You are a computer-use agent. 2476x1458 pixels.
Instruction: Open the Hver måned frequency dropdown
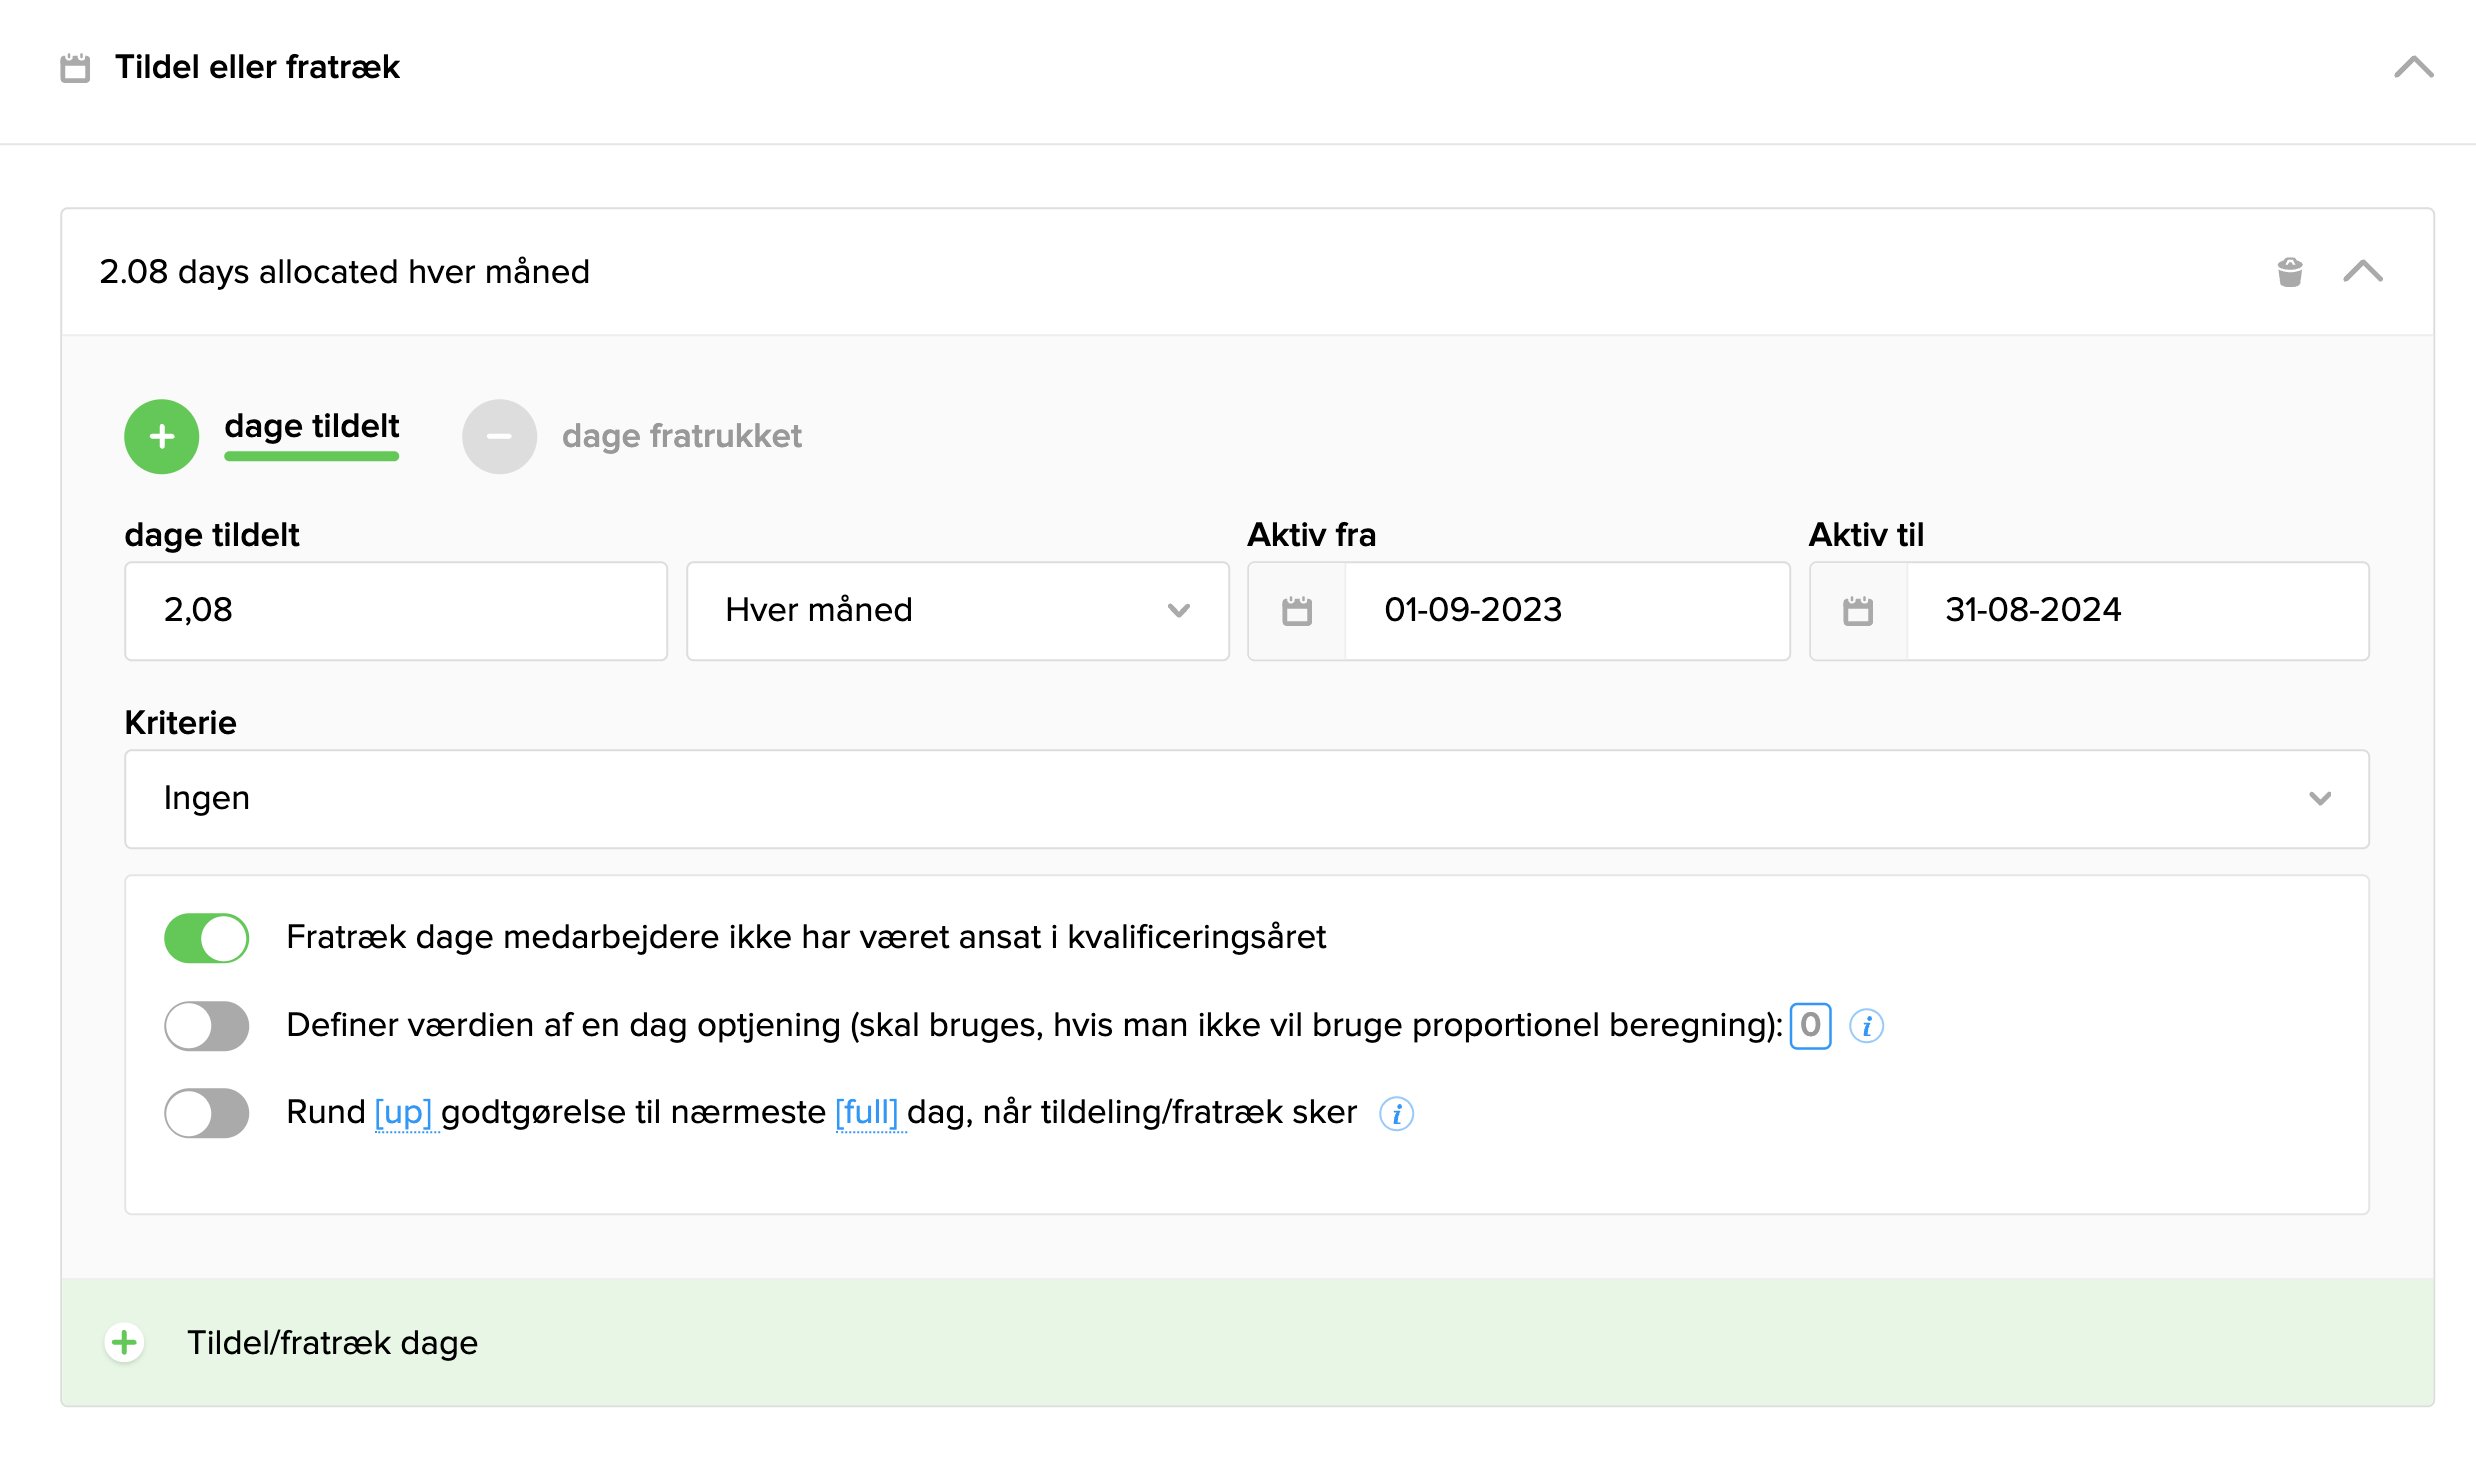[956, 610]
